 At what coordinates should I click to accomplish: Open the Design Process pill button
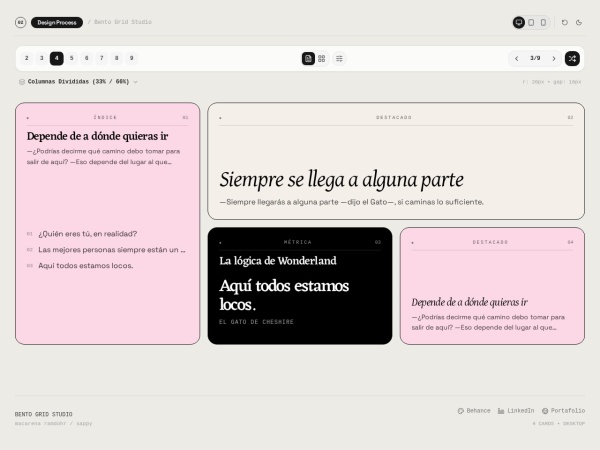coord(57,23)
